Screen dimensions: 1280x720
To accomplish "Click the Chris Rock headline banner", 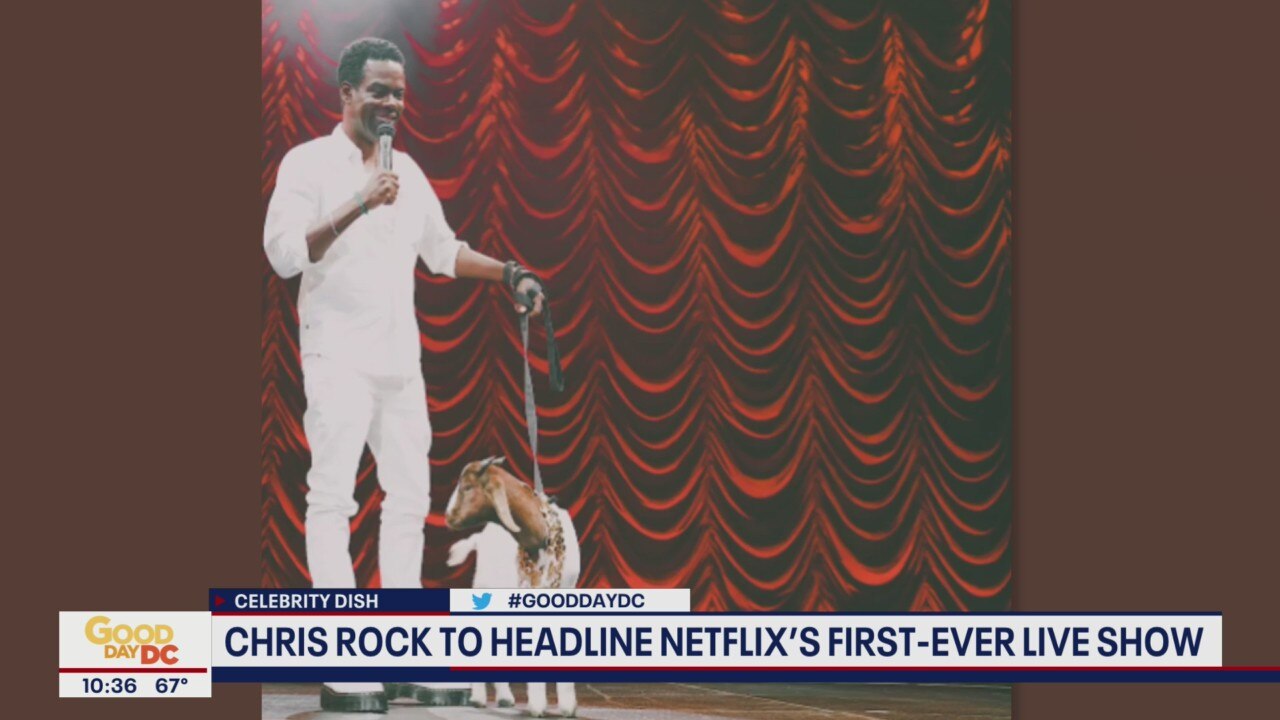I will tap(716, 641).
